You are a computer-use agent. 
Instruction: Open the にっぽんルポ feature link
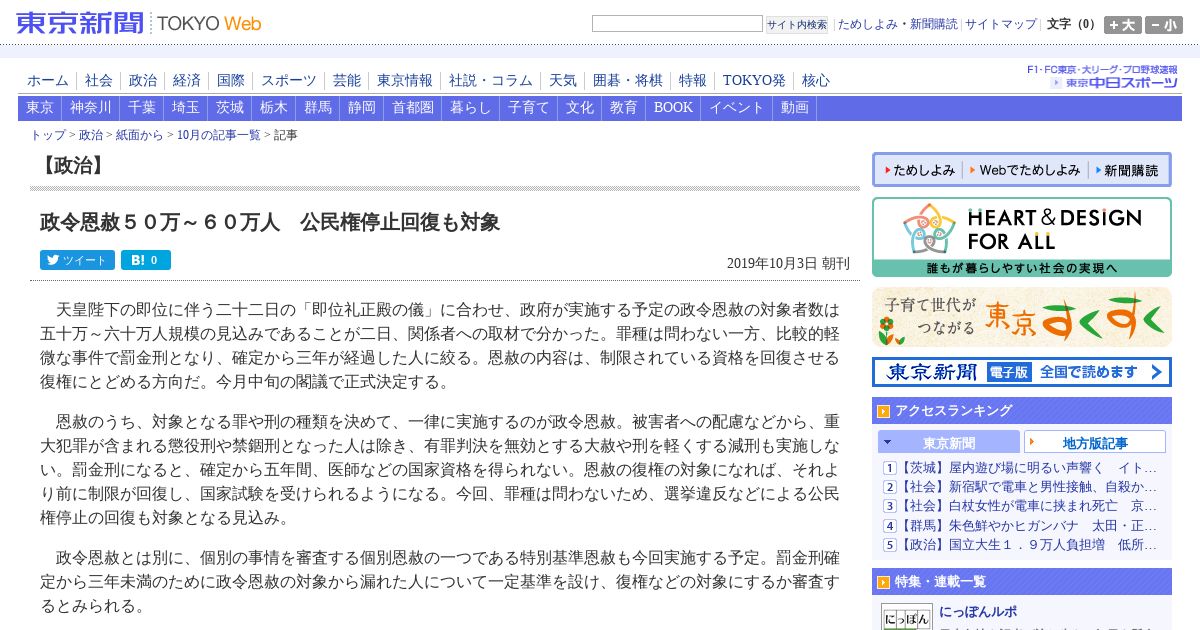click(978, 612)
